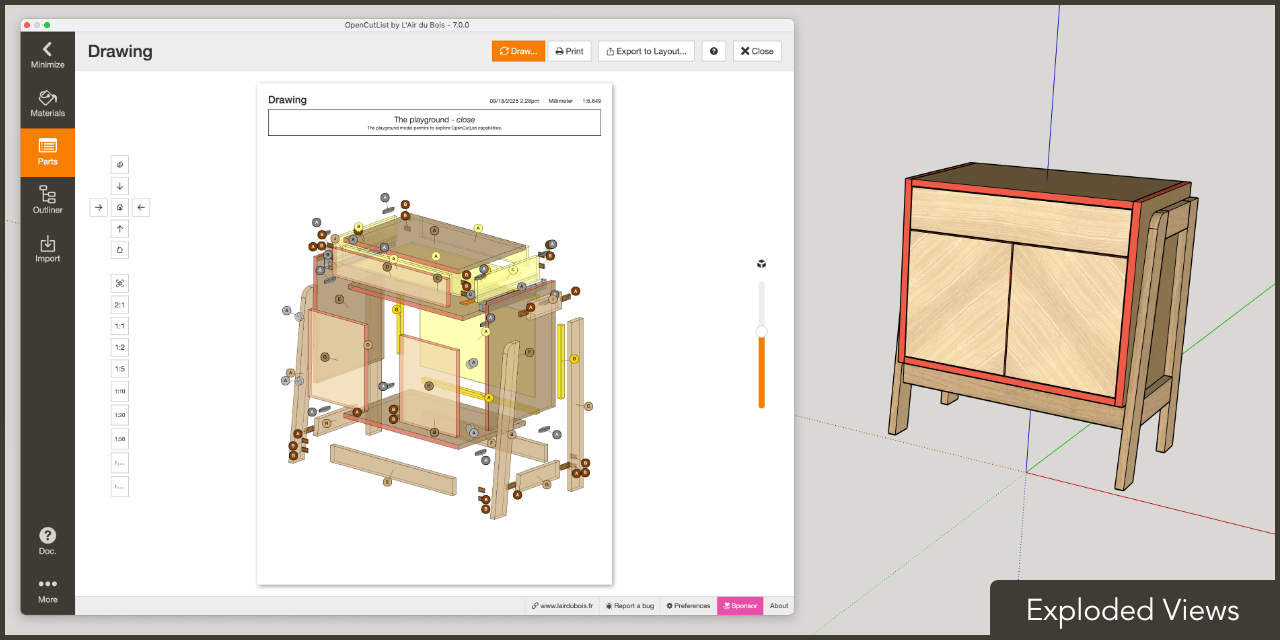Click the macOS green maximize window button
1280x640 pixels.
click(47, 24)
